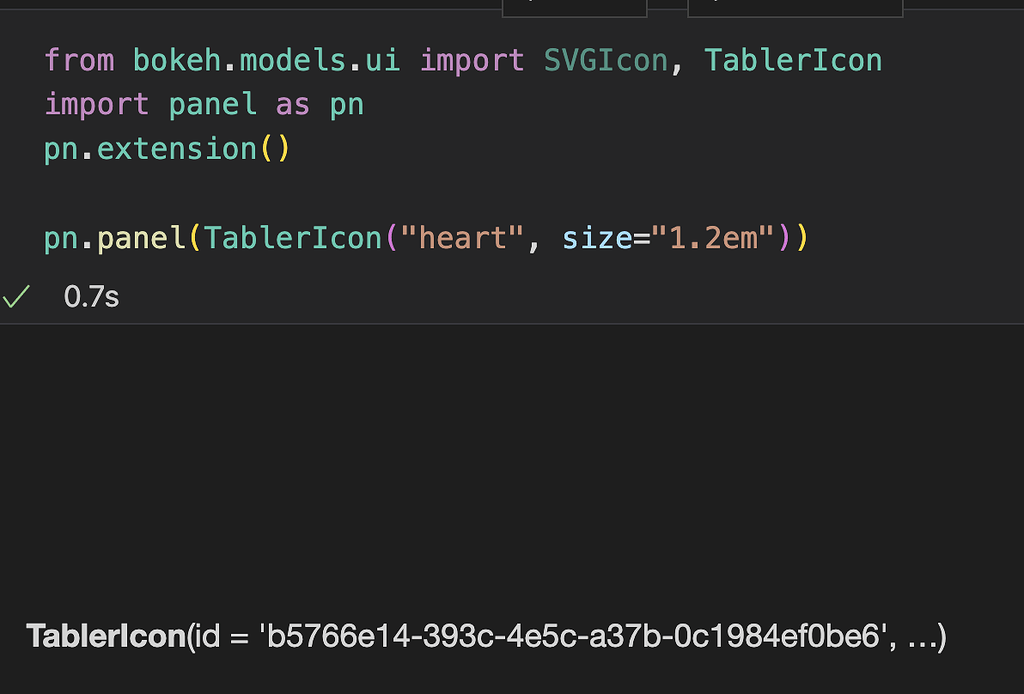The height and width of the screenshot is (694, 1024).
Task: Click the right partially visible insert-cell button at top
Action: click(x=795, y=8)
